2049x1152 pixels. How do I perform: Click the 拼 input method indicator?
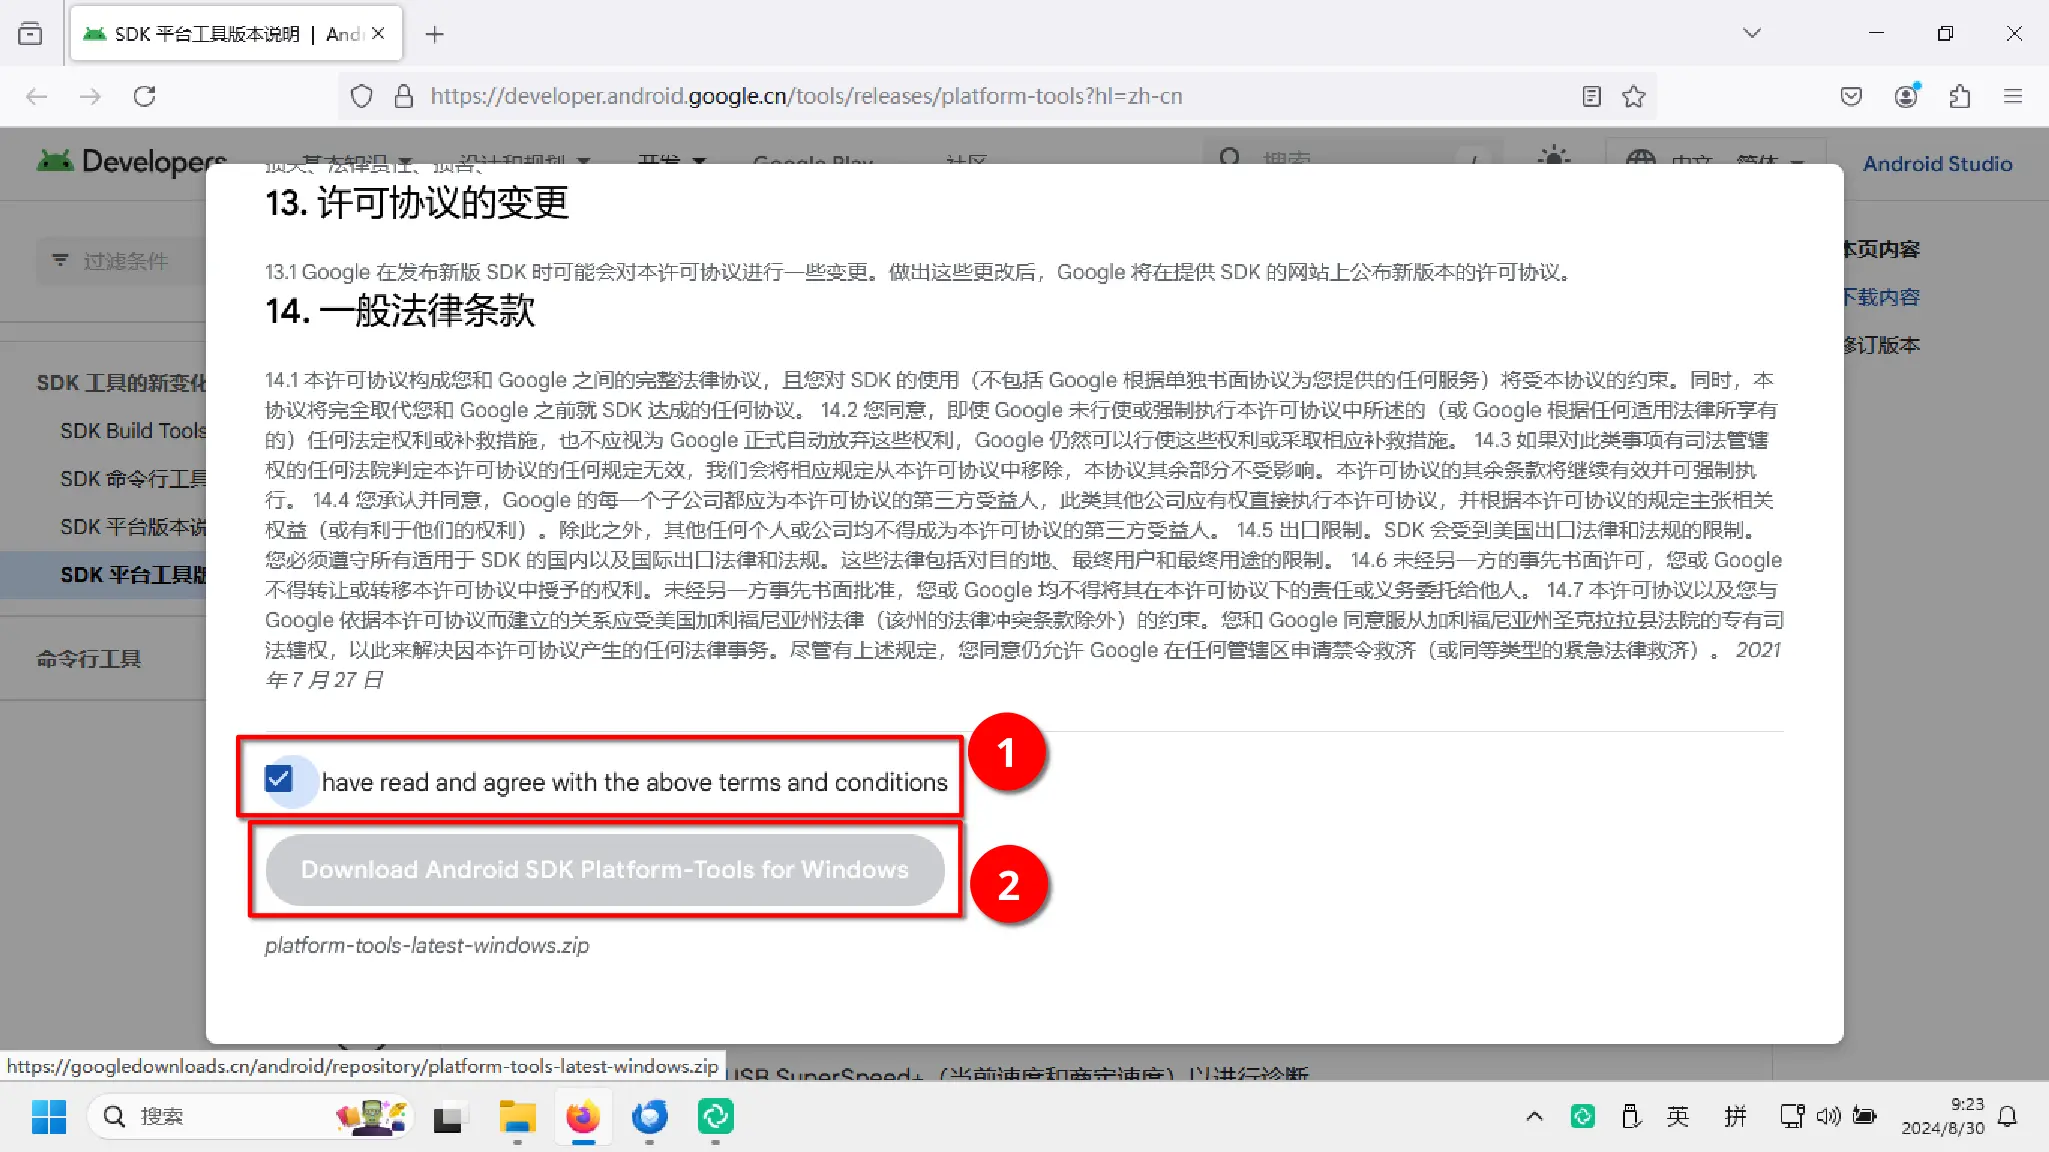click(1735, 1116)
